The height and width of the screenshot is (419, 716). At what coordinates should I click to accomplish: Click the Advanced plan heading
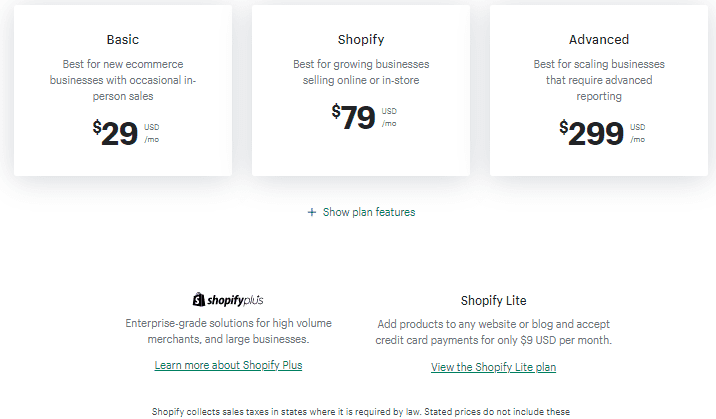599,40
